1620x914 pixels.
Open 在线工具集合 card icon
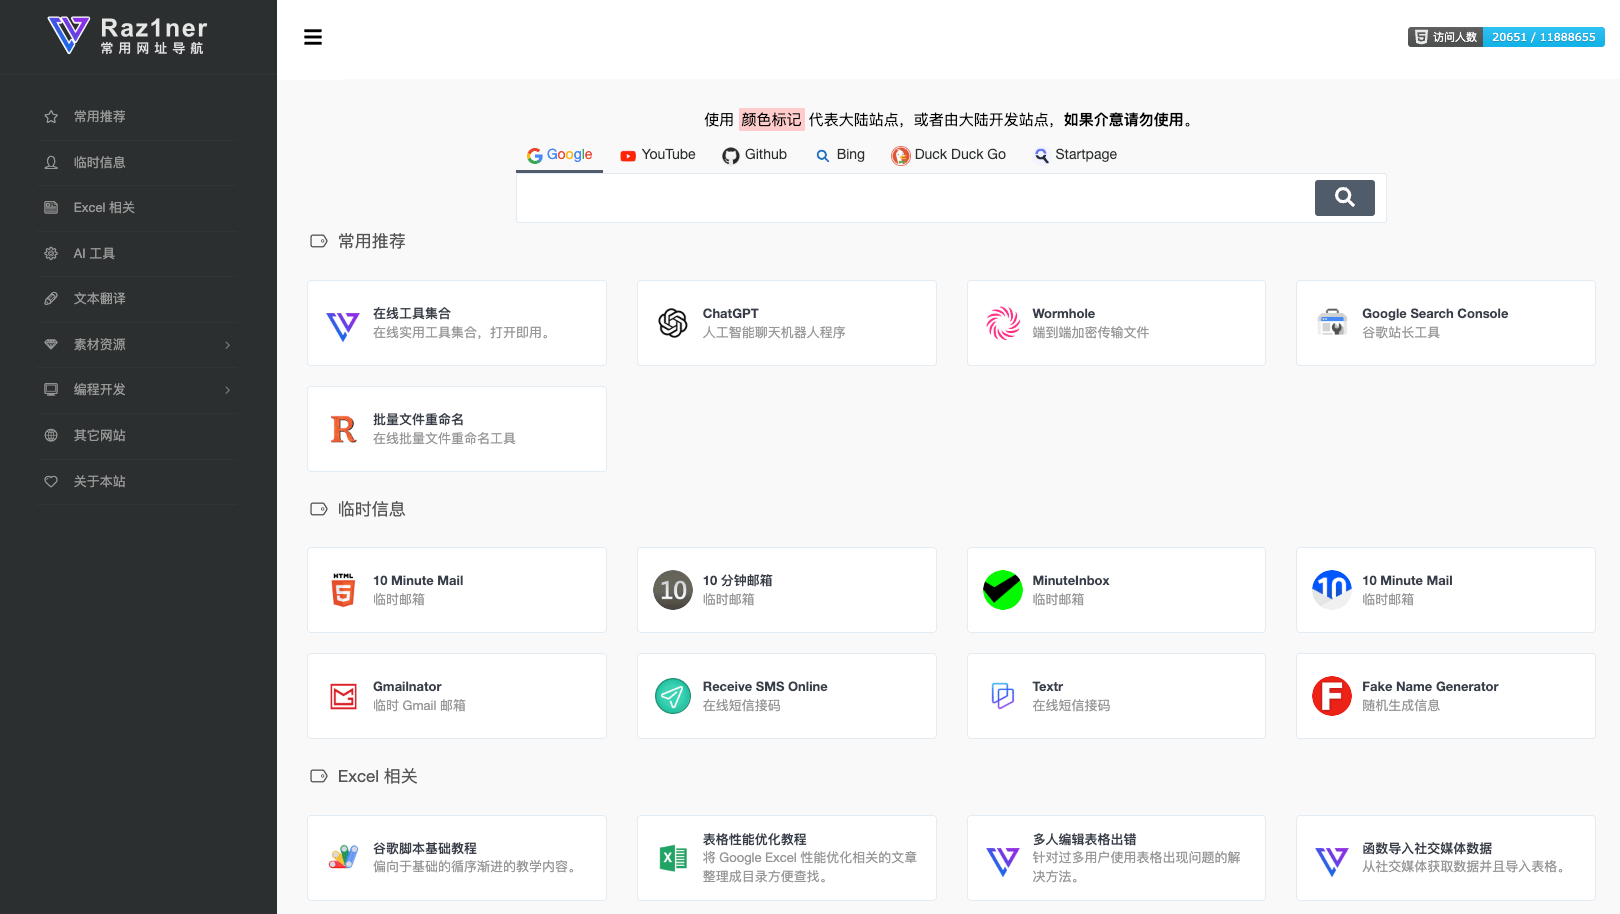[343, 325]
